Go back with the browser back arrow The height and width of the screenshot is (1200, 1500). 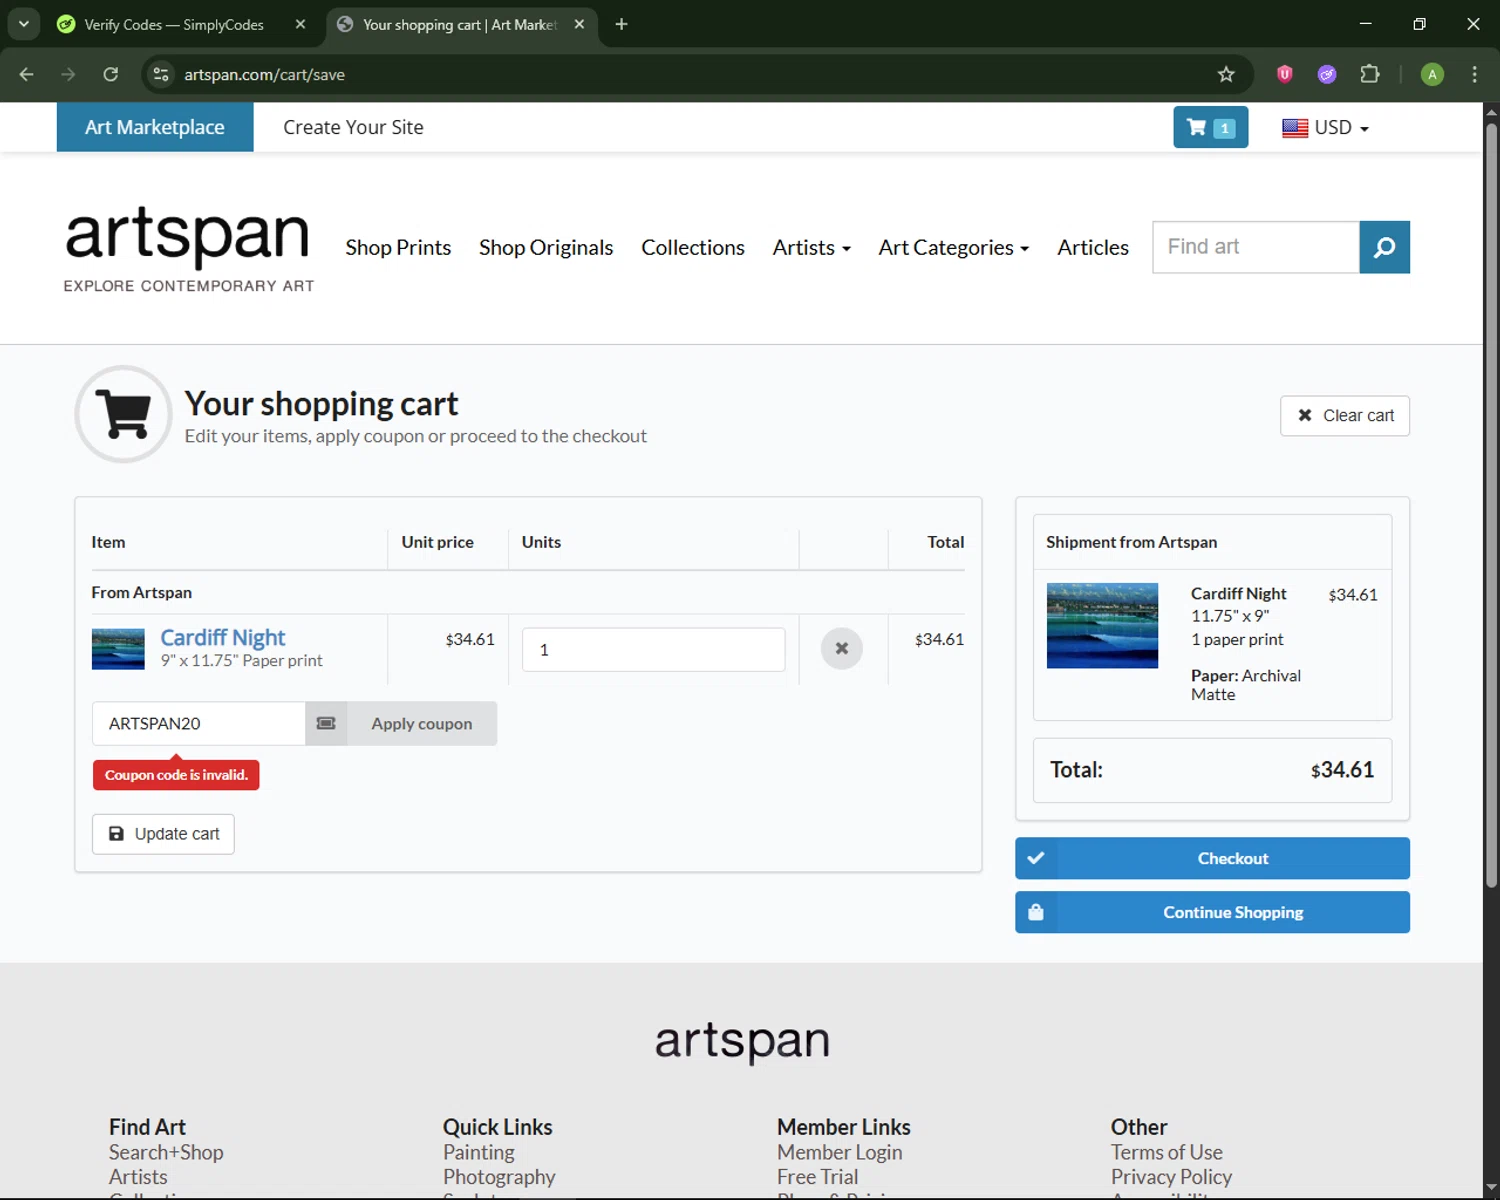pyautogui.click(x=27, y=74)
